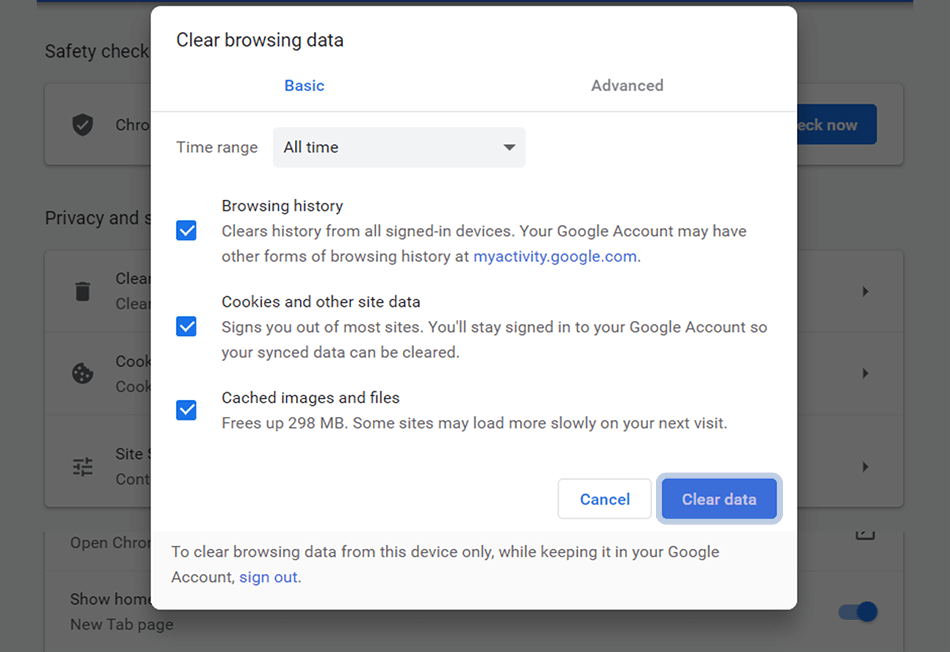This screenshot has width=950, height=652.
Task: Switch to the Advanced tab
Action: click(627, 85)
